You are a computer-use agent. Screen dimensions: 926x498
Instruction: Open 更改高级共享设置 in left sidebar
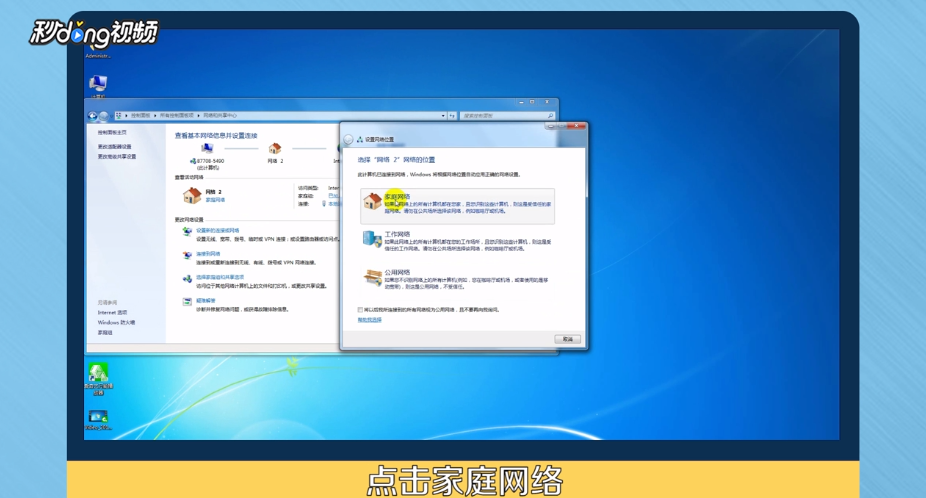pos(117,157)
